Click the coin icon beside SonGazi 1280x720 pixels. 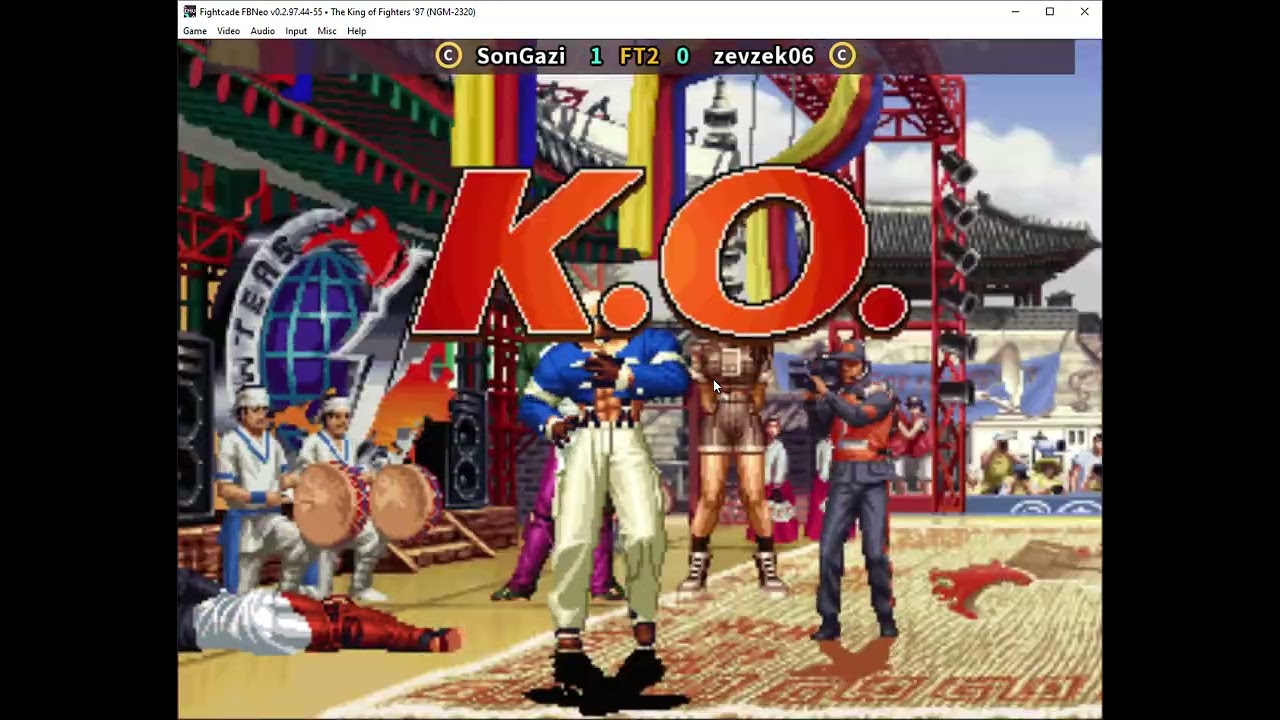point(448,56)
